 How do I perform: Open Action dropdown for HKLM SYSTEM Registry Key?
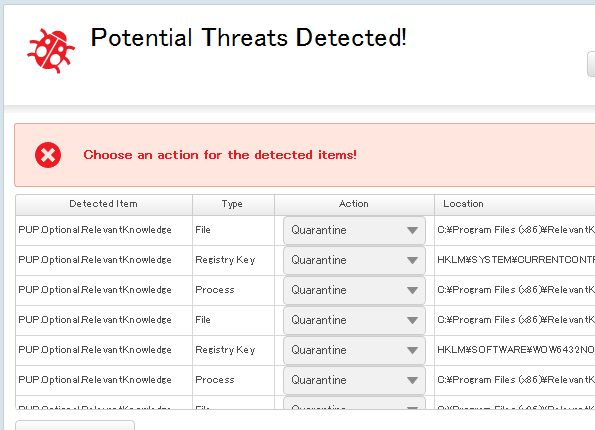coord(354,260)
